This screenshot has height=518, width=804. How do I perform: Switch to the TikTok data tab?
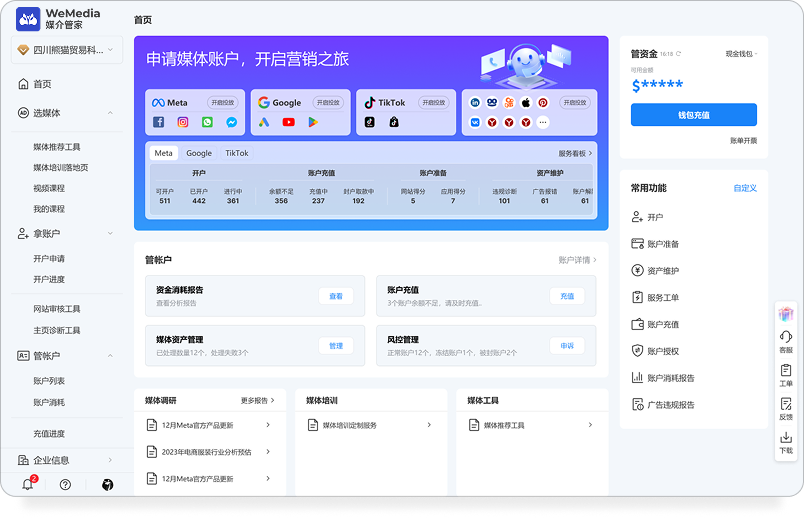click(237, 153)
